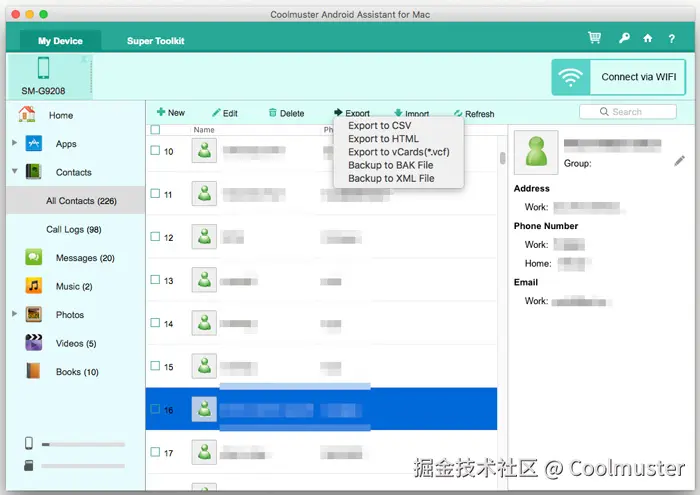Click the contact list scrollbar thumb
The image size is (700, 495).
pos(503,158)
